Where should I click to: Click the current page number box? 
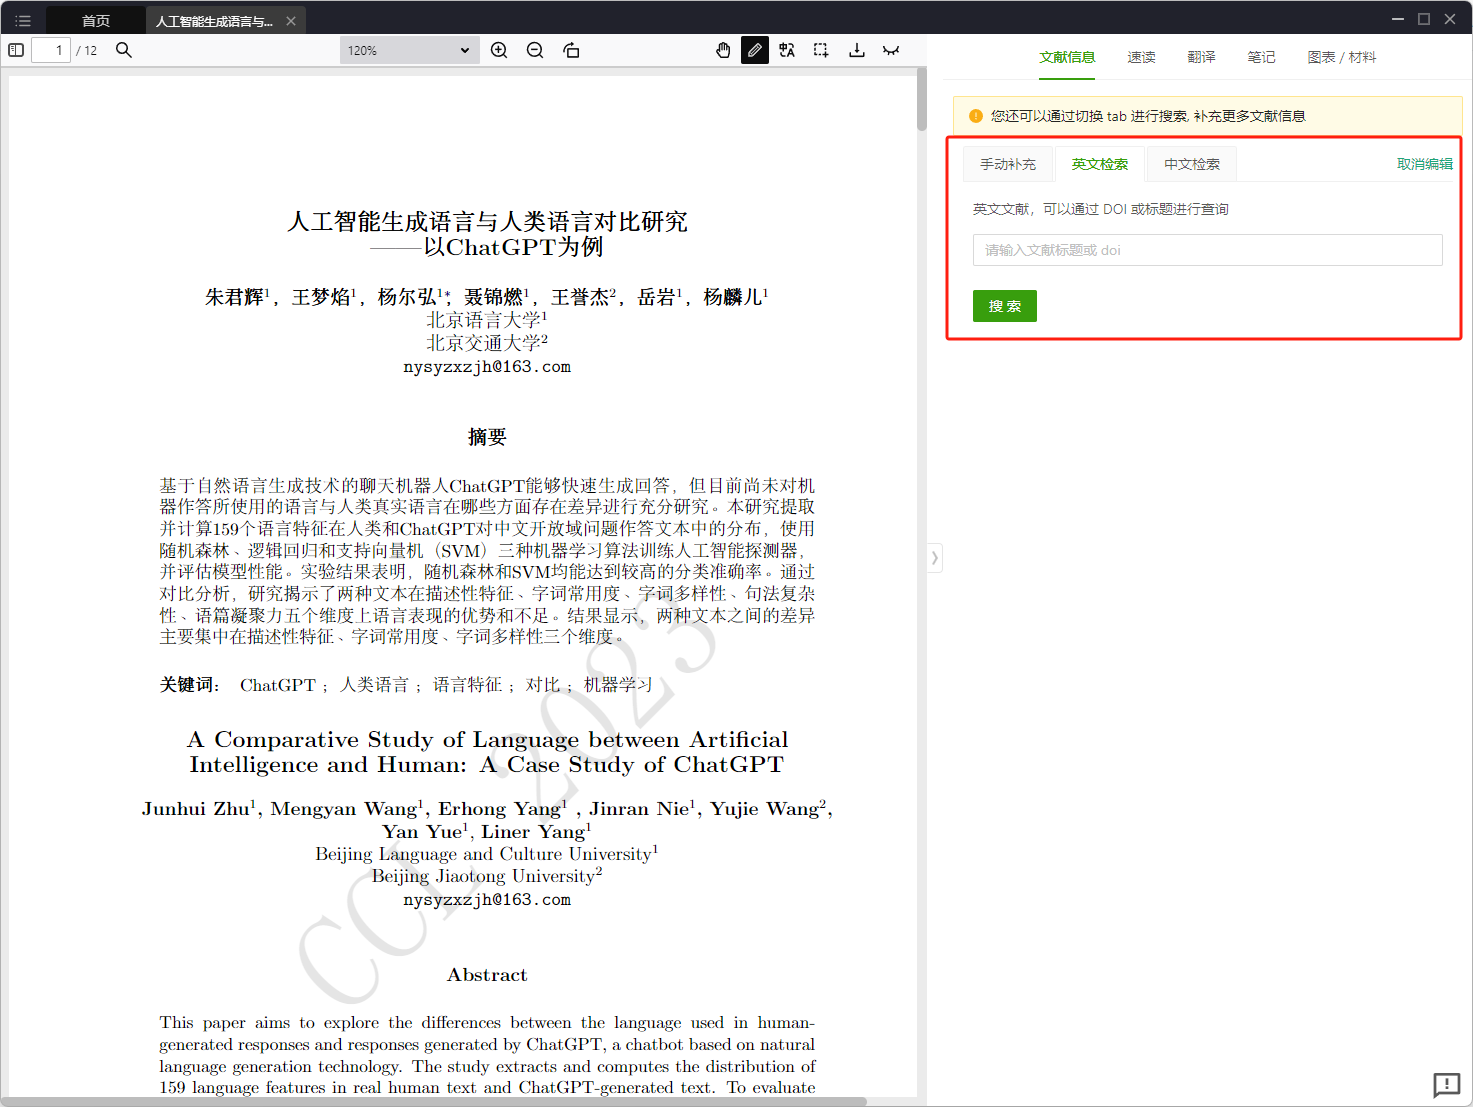tap(51, 50)
